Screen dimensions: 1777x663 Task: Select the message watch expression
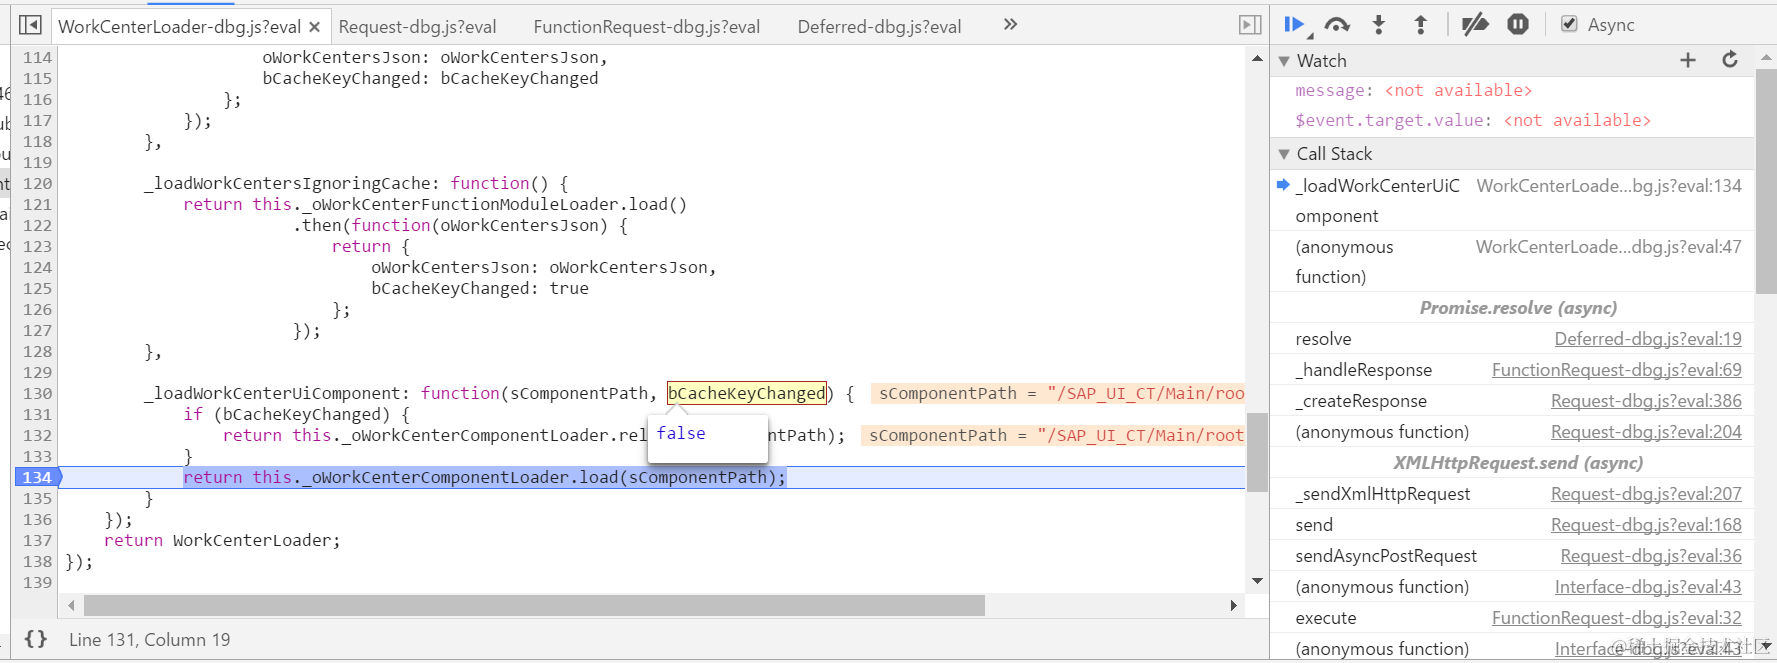tap(1413, 90)
